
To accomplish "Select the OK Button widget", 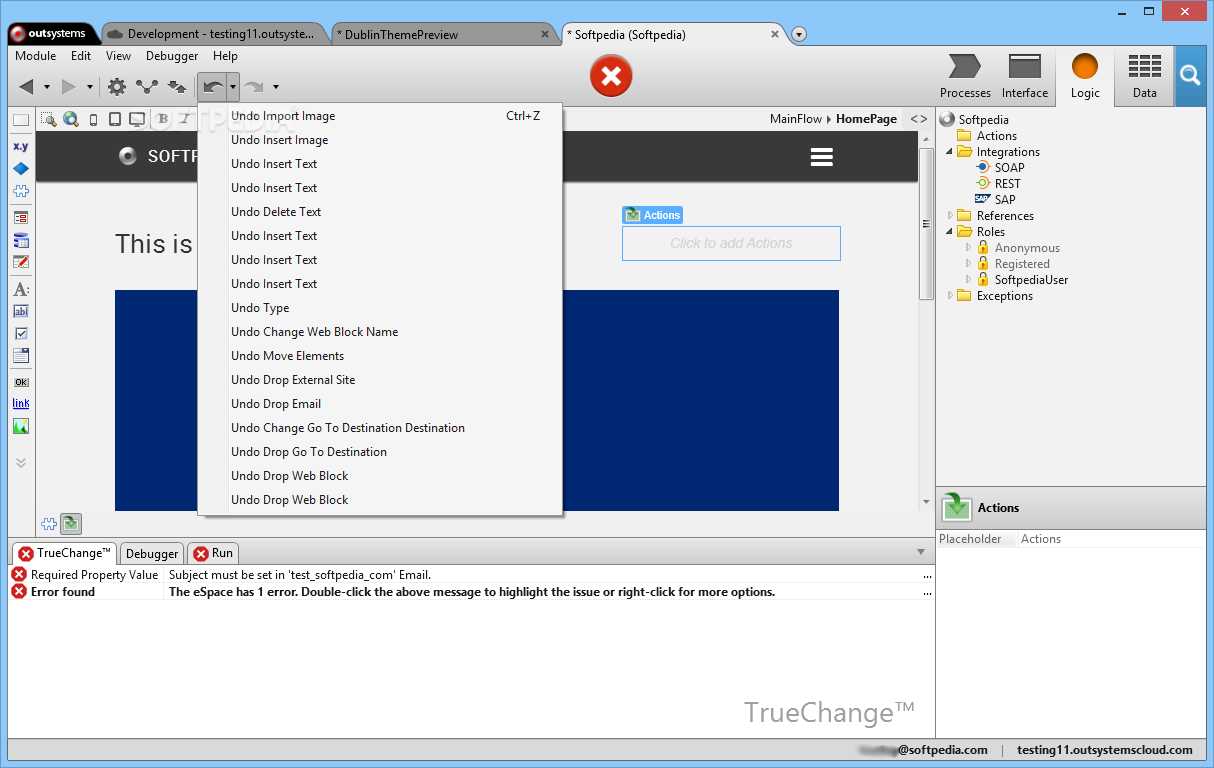I will (x=21, y=382).
